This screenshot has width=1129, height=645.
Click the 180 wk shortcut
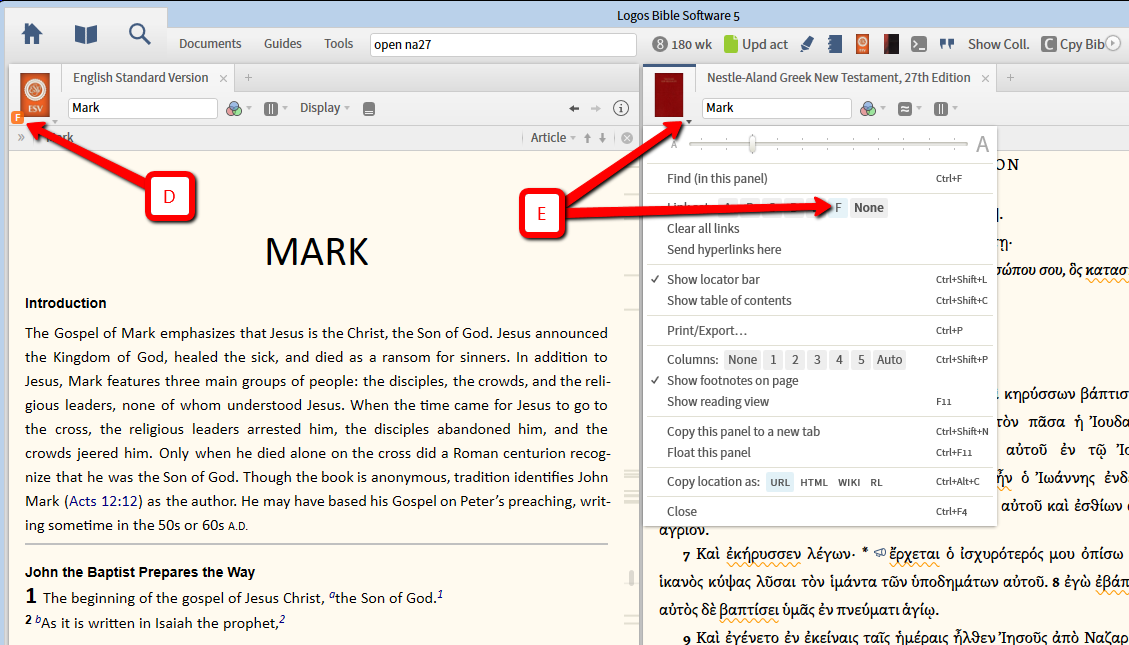tap(682, 44)
